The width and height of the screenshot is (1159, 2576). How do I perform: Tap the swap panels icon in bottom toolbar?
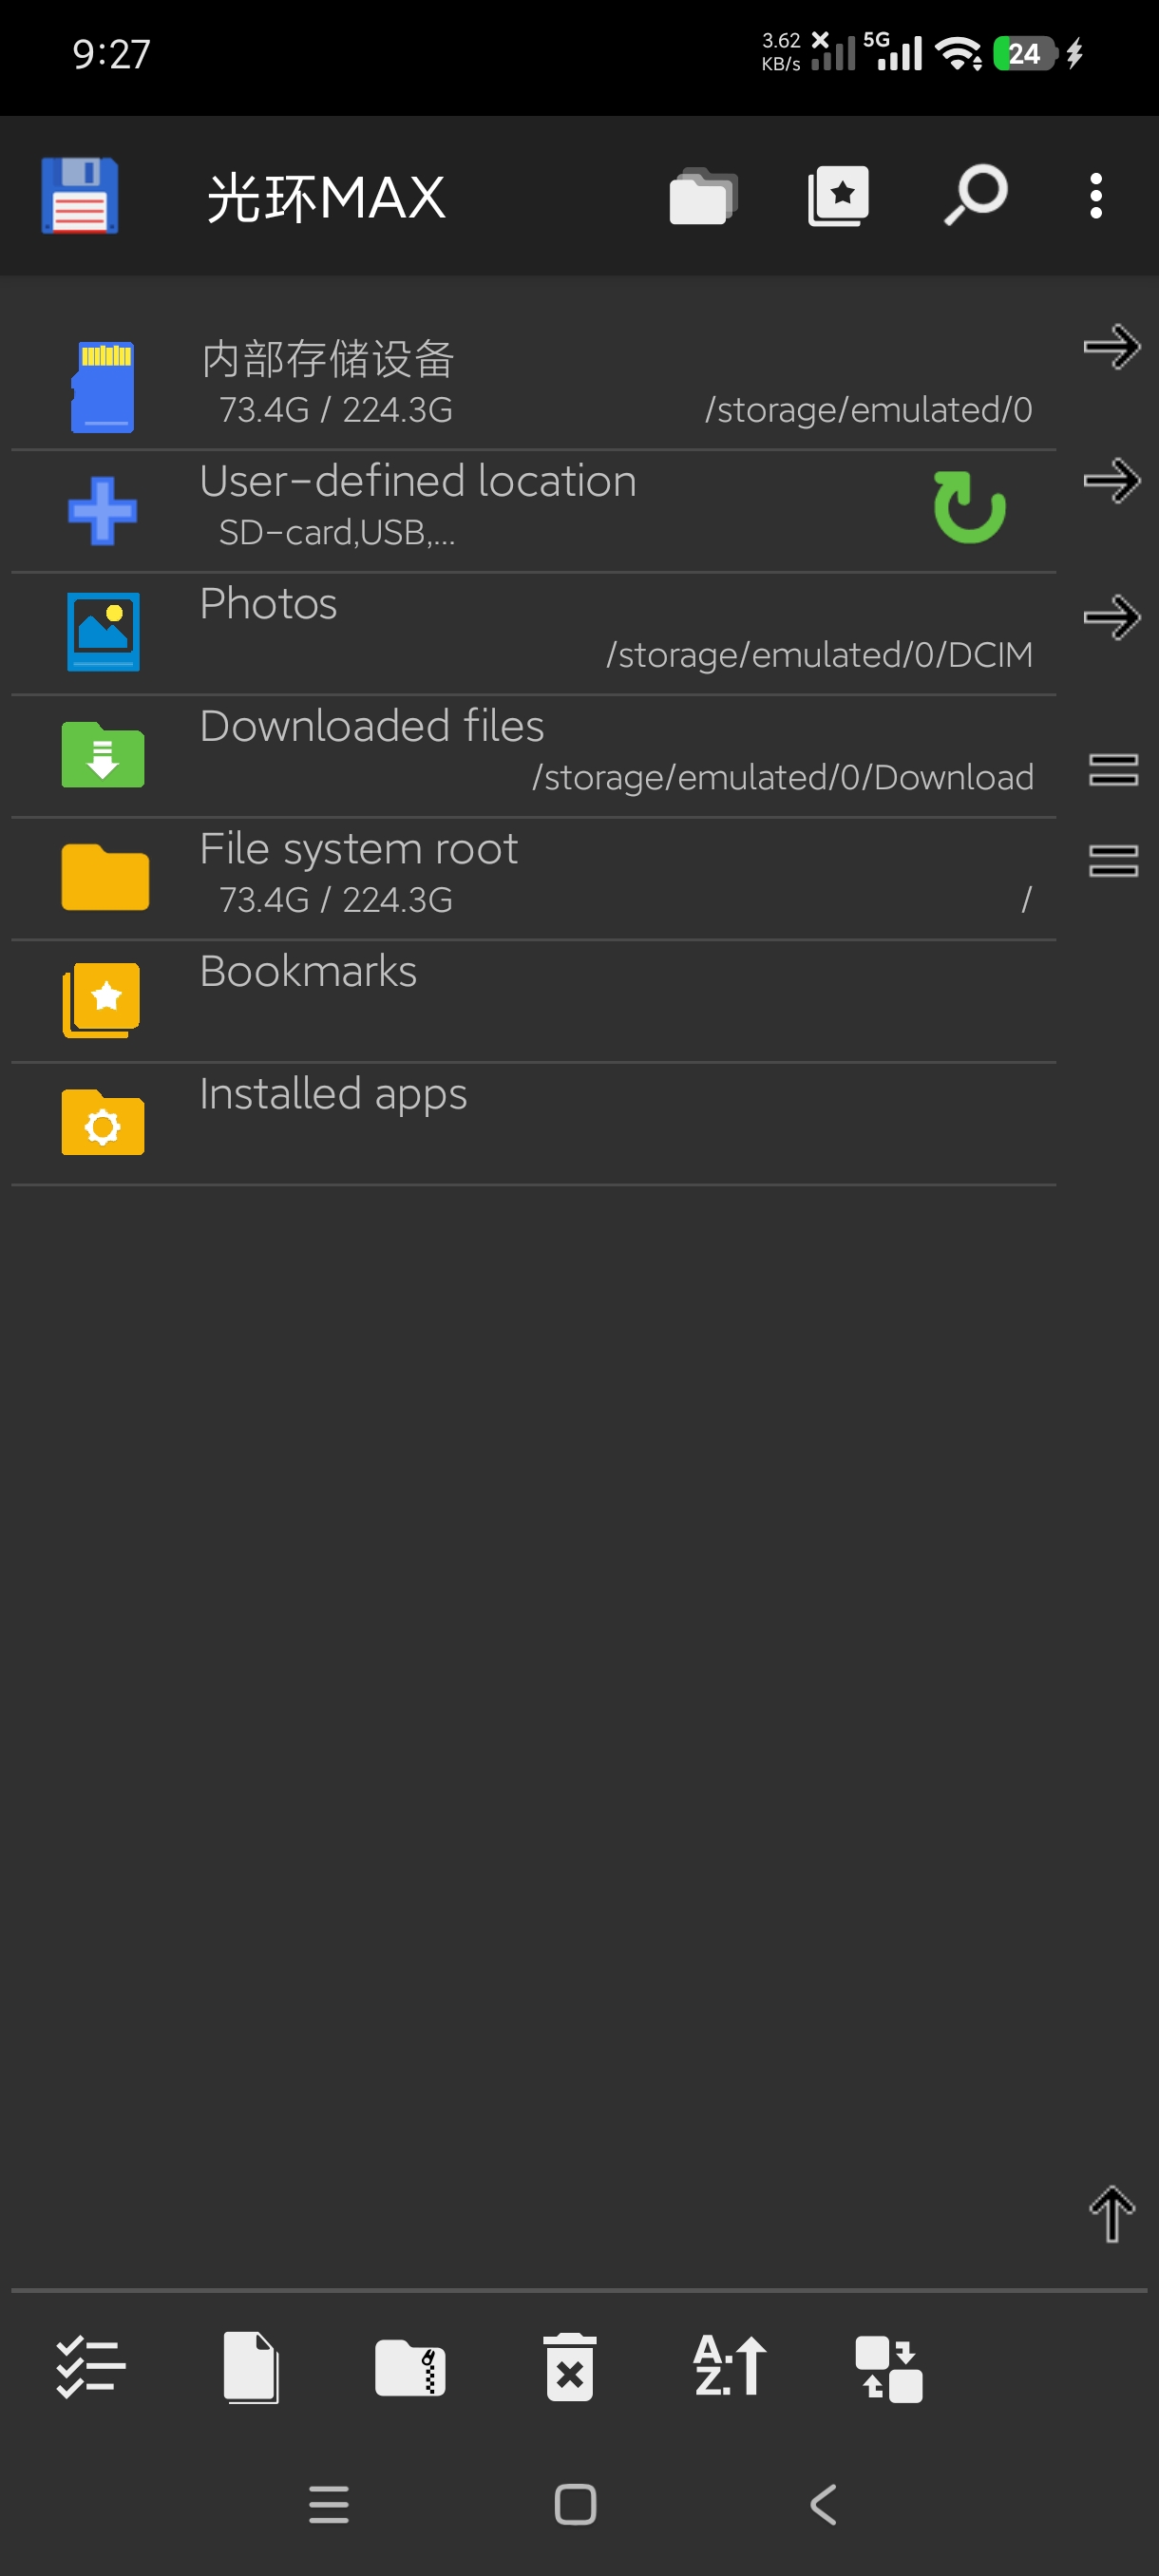(889, 2368)
